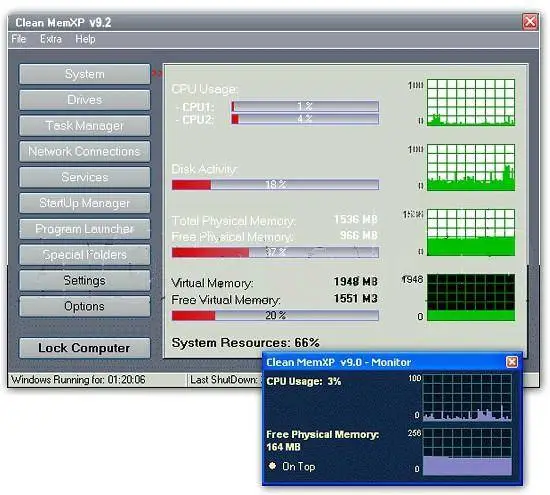Click Windows Running for: 01:20:06 status
This screenshot has width=550, height=495.
click(78, 380)
